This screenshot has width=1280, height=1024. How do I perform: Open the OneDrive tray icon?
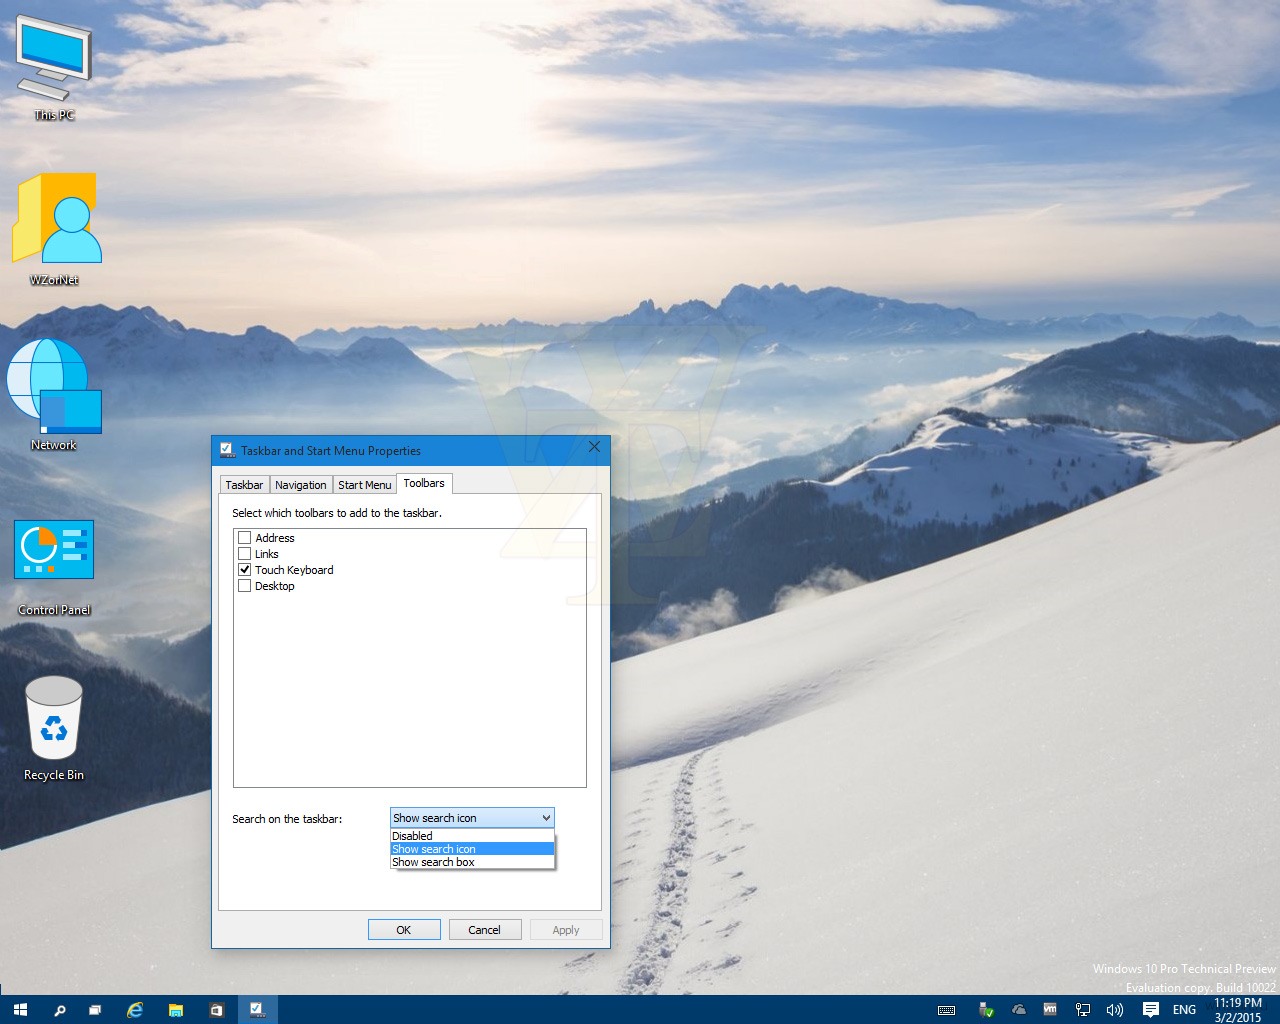click(1018, 1010)
